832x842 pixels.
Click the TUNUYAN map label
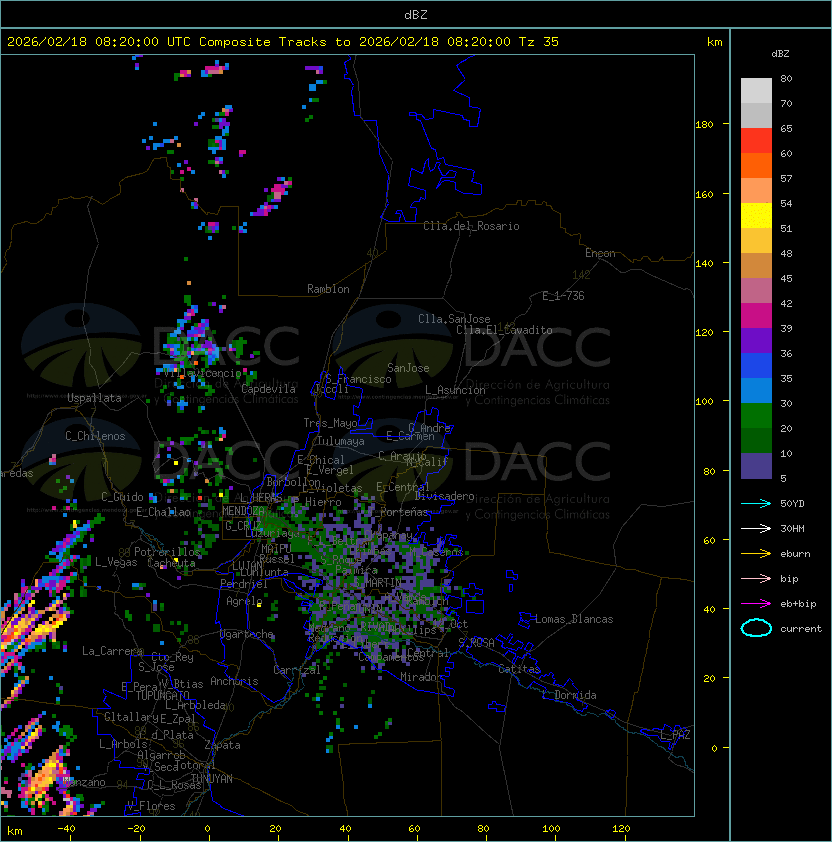coord(212,778)
